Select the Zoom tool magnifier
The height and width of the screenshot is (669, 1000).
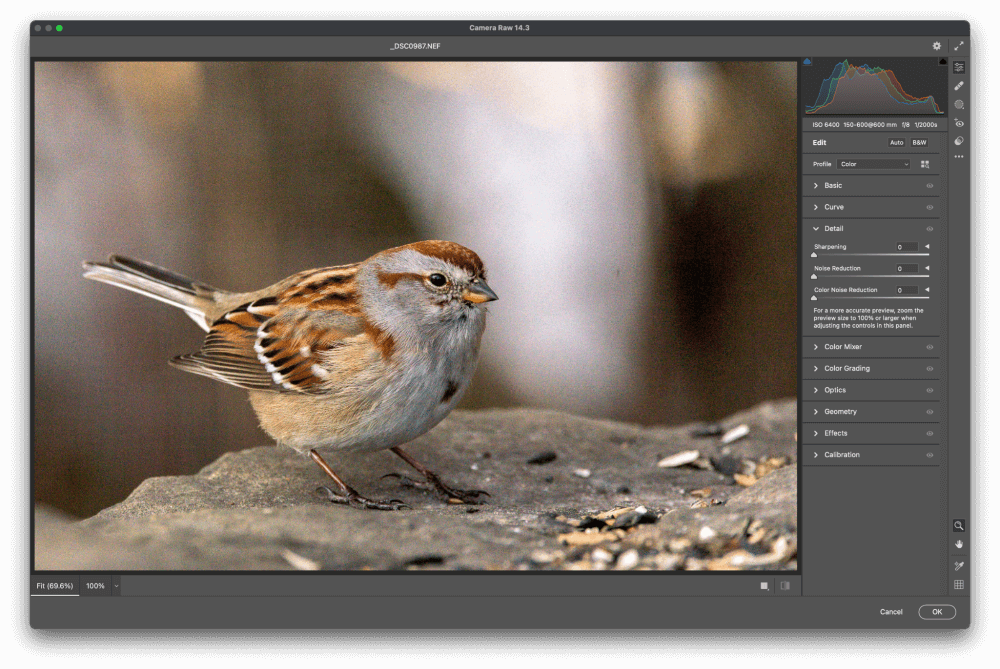(959, 525)
